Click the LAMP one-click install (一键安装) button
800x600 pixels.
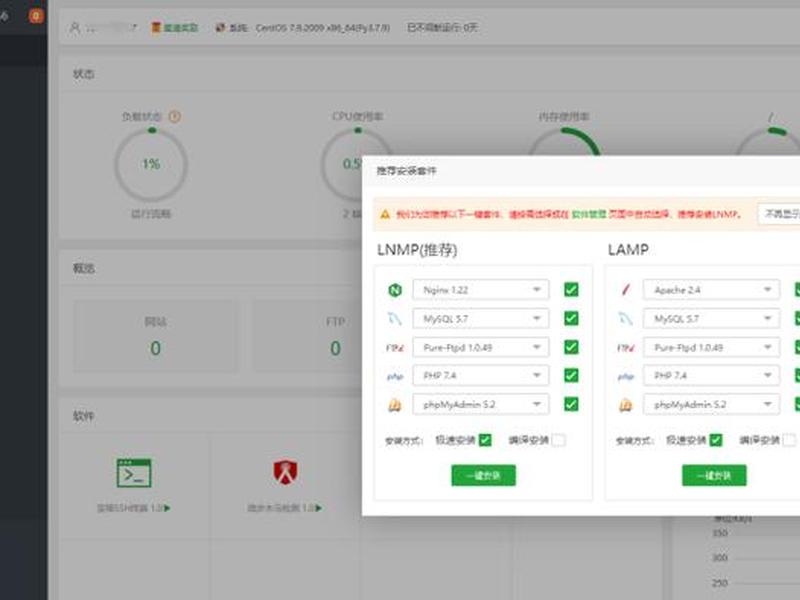pos(714,476)
